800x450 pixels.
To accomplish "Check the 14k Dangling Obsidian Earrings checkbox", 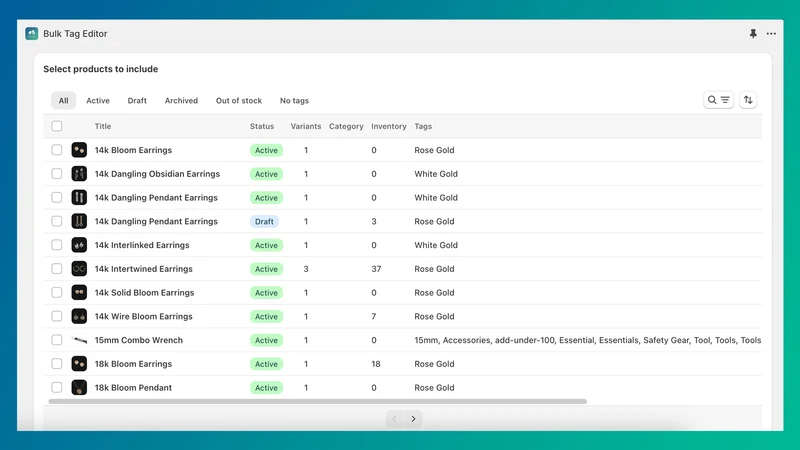I will [57, 174].
